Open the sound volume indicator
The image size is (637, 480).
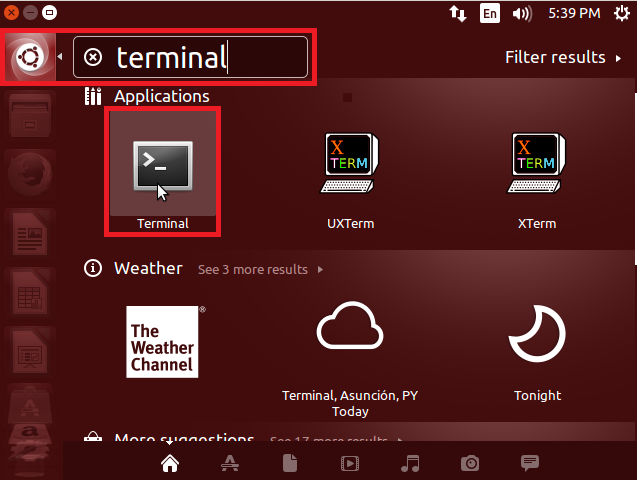click(x=522, y=13)
